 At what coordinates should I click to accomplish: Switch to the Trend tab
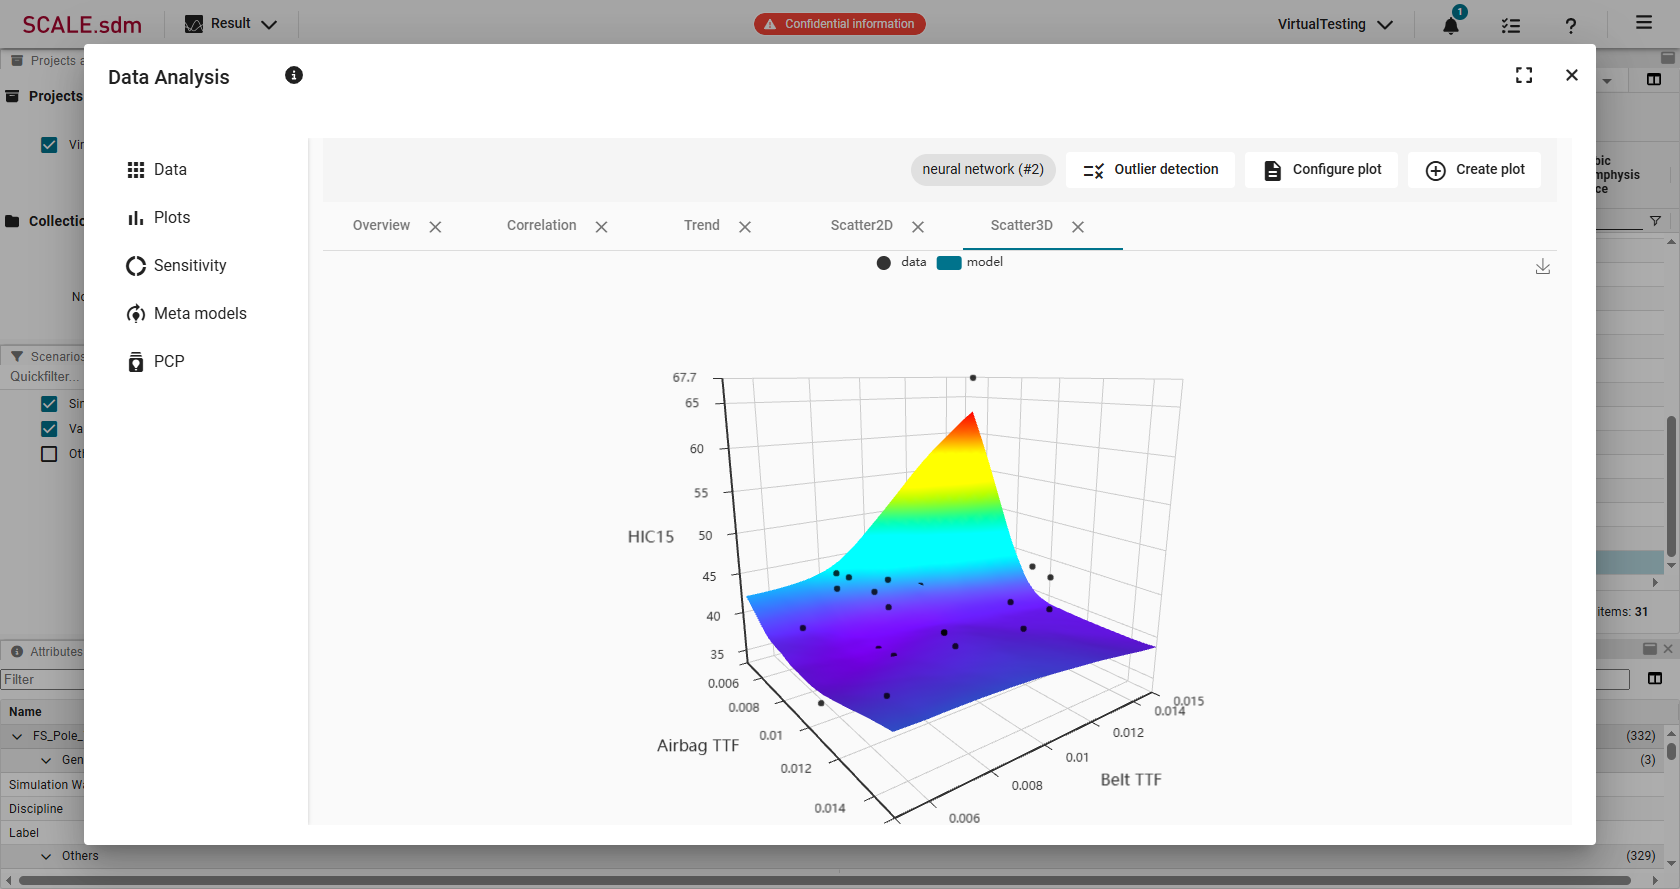point(702,226)
